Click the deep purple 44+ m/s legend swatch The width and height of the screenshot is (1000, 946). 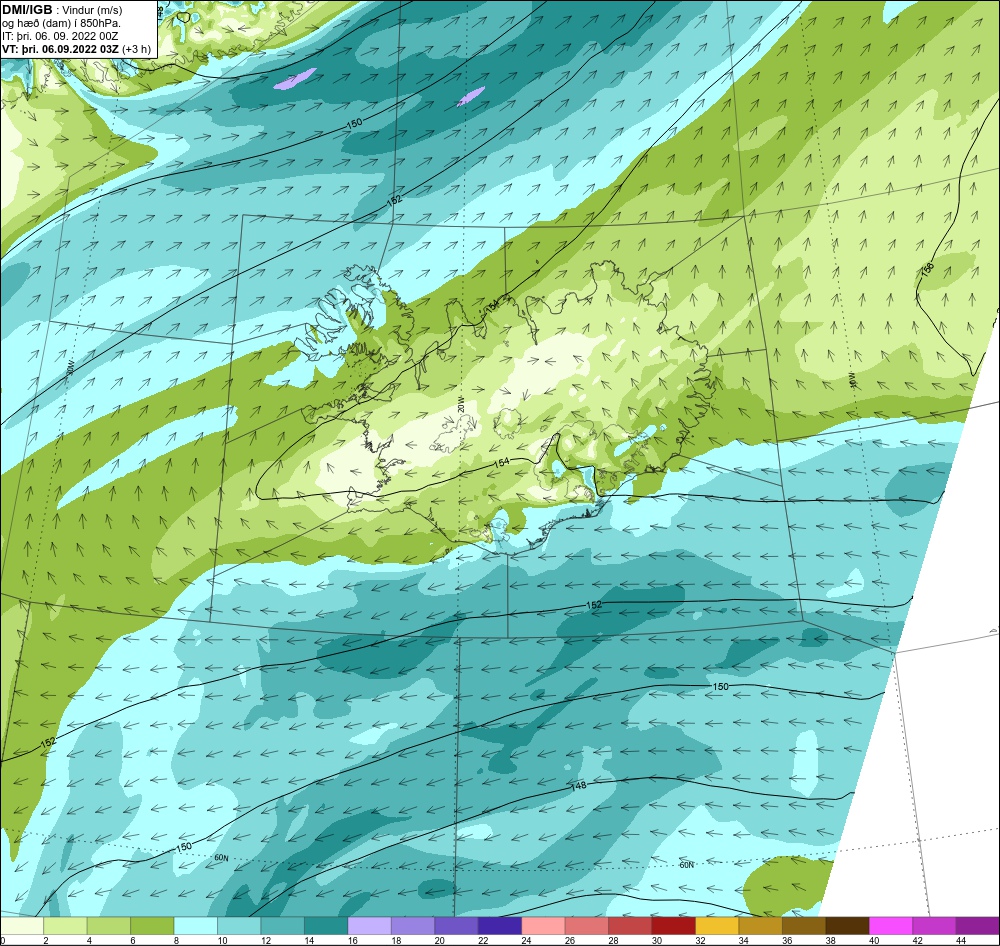[978, 926]
